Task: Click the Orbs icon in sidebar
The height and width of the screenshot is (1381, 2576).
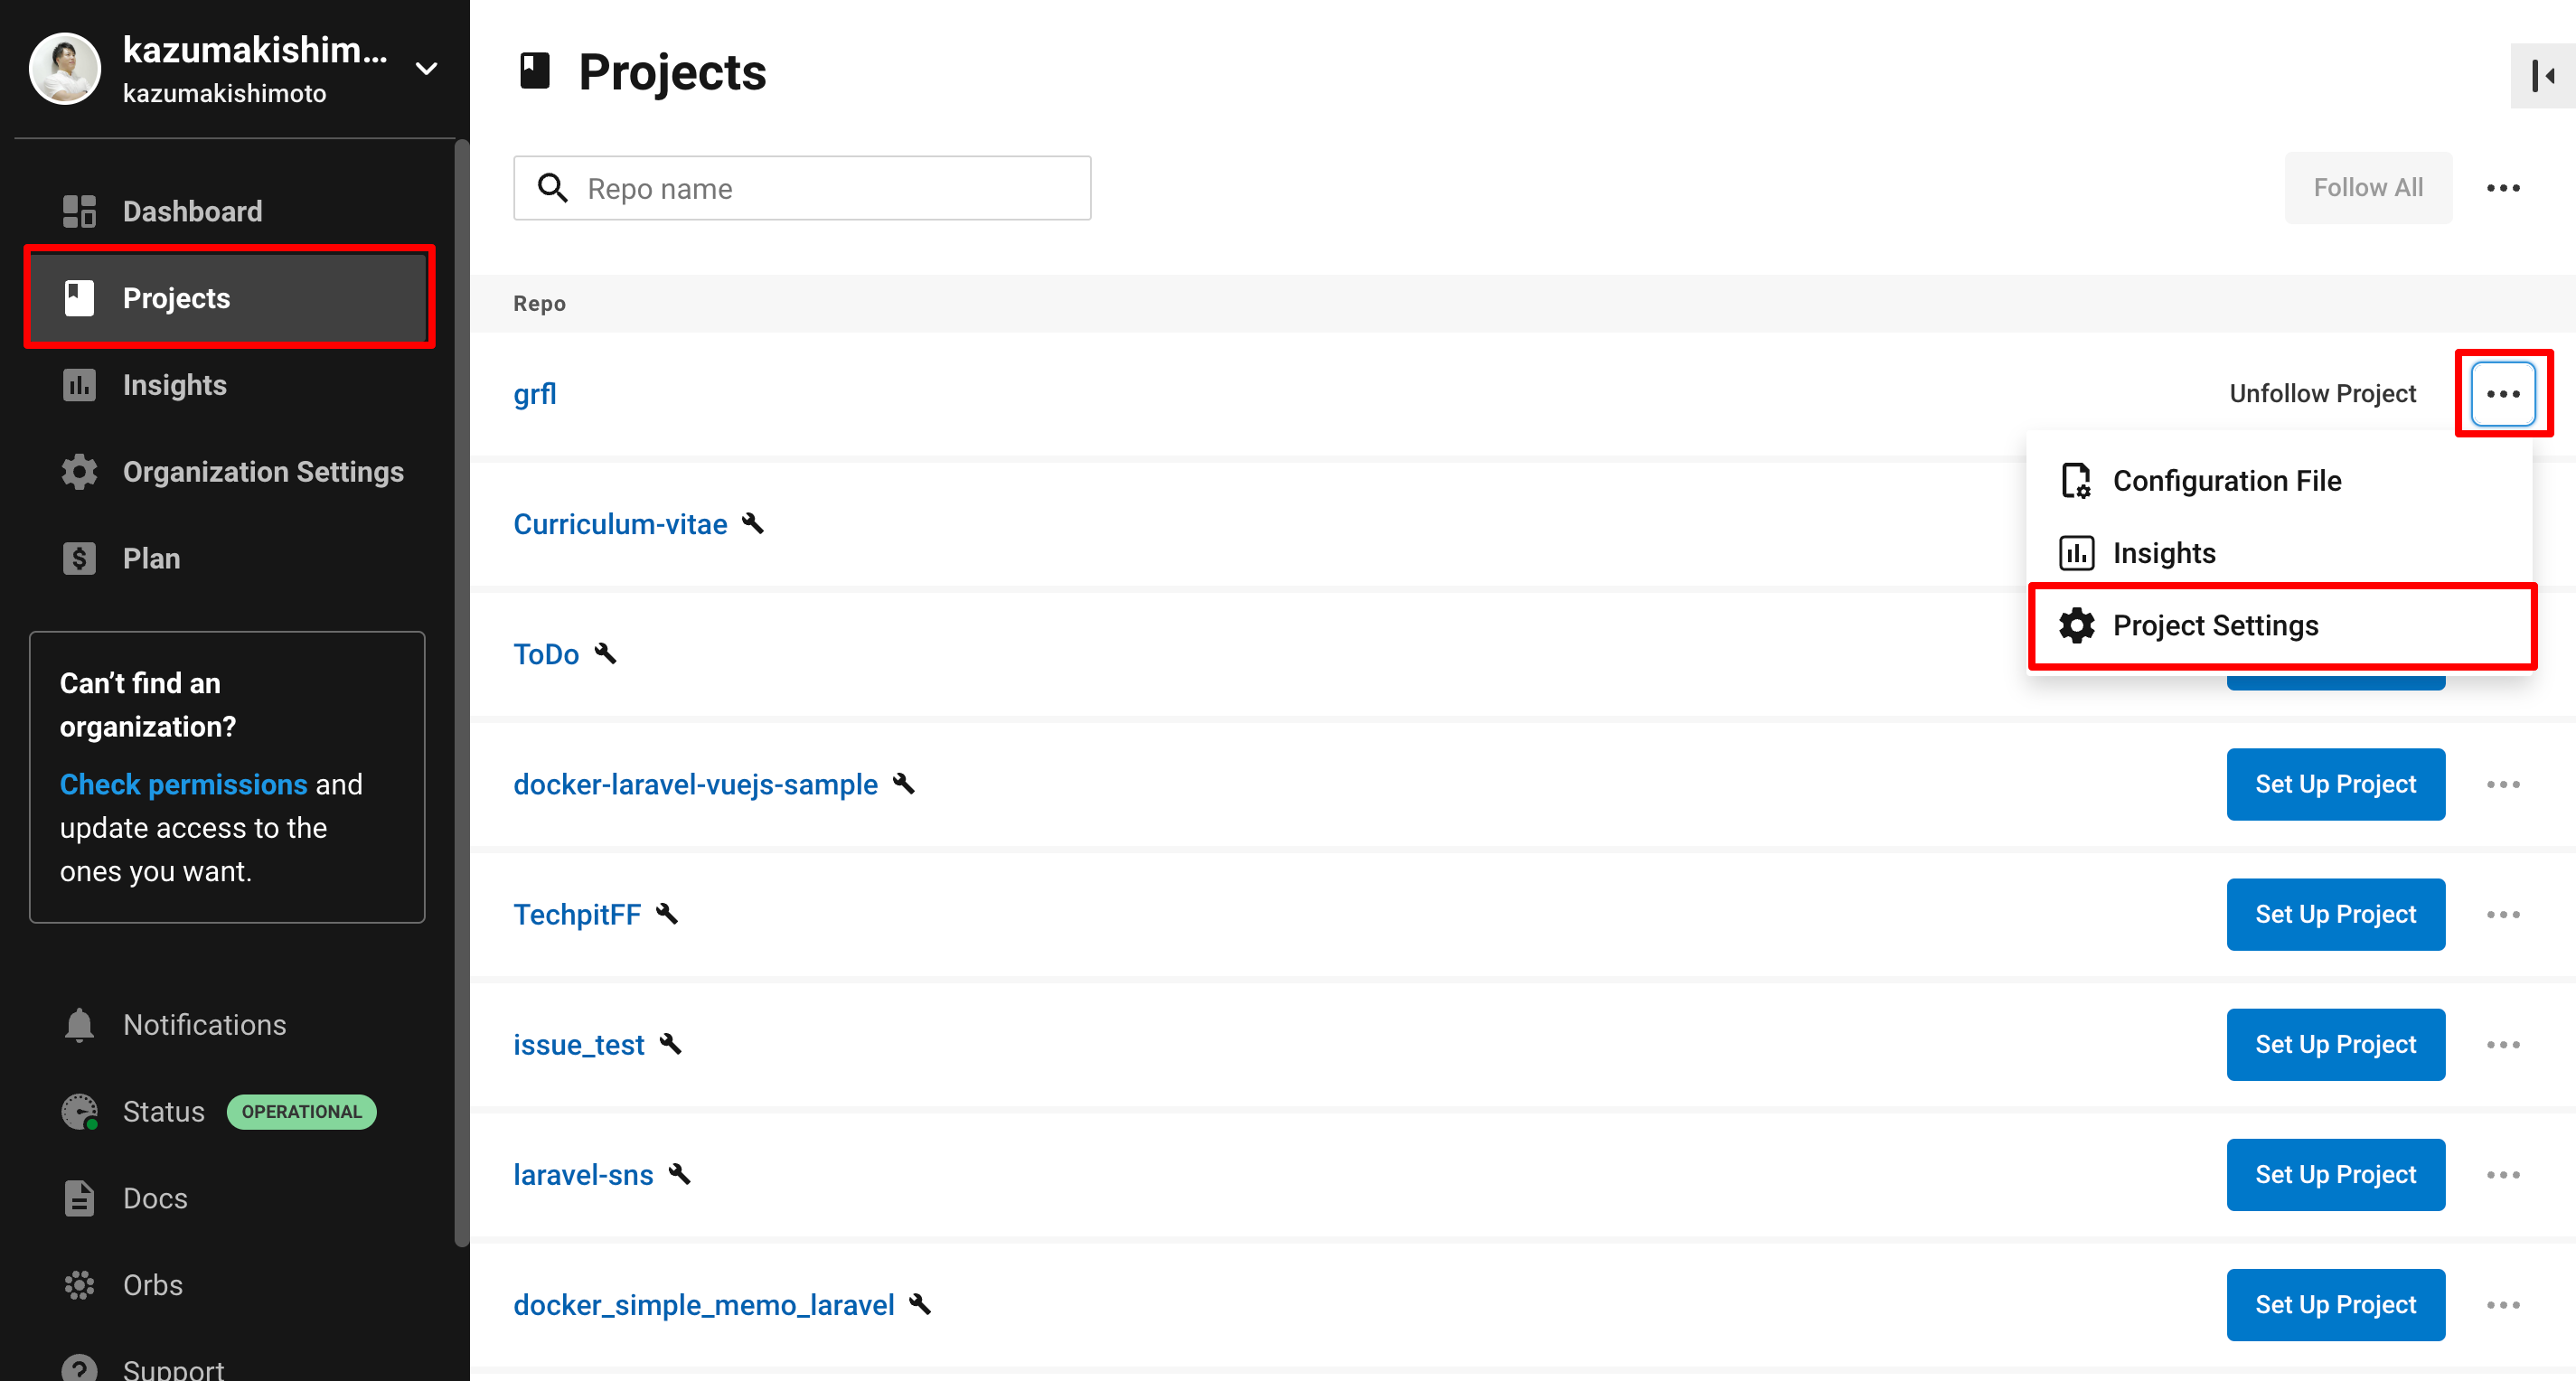Action: [79, 1285]
